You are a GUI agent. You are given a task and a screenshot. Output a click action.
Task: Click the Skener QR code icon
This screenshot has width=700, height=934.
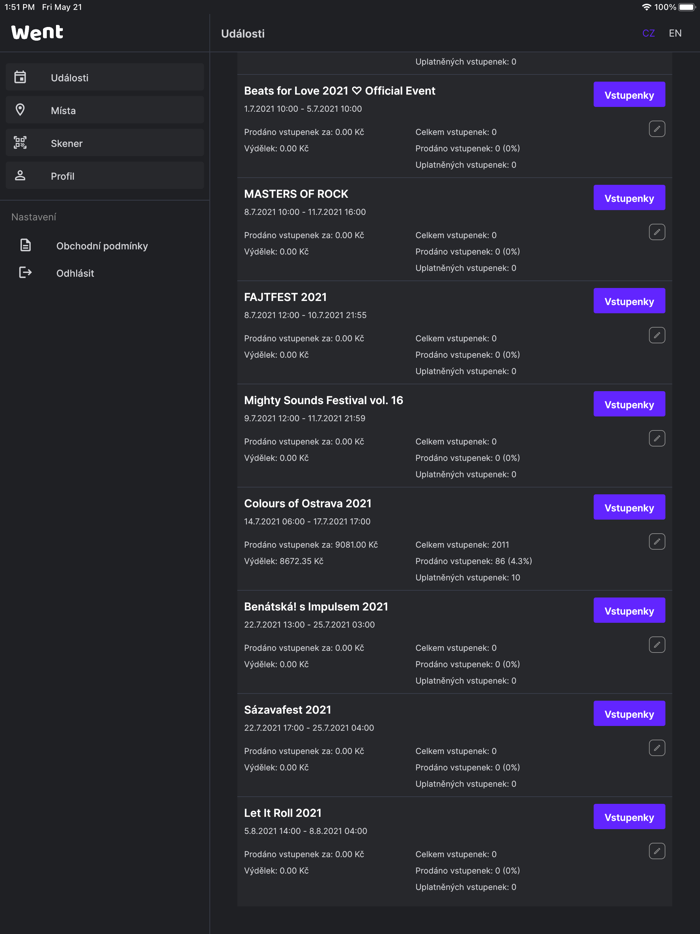(x=20, y=143)
